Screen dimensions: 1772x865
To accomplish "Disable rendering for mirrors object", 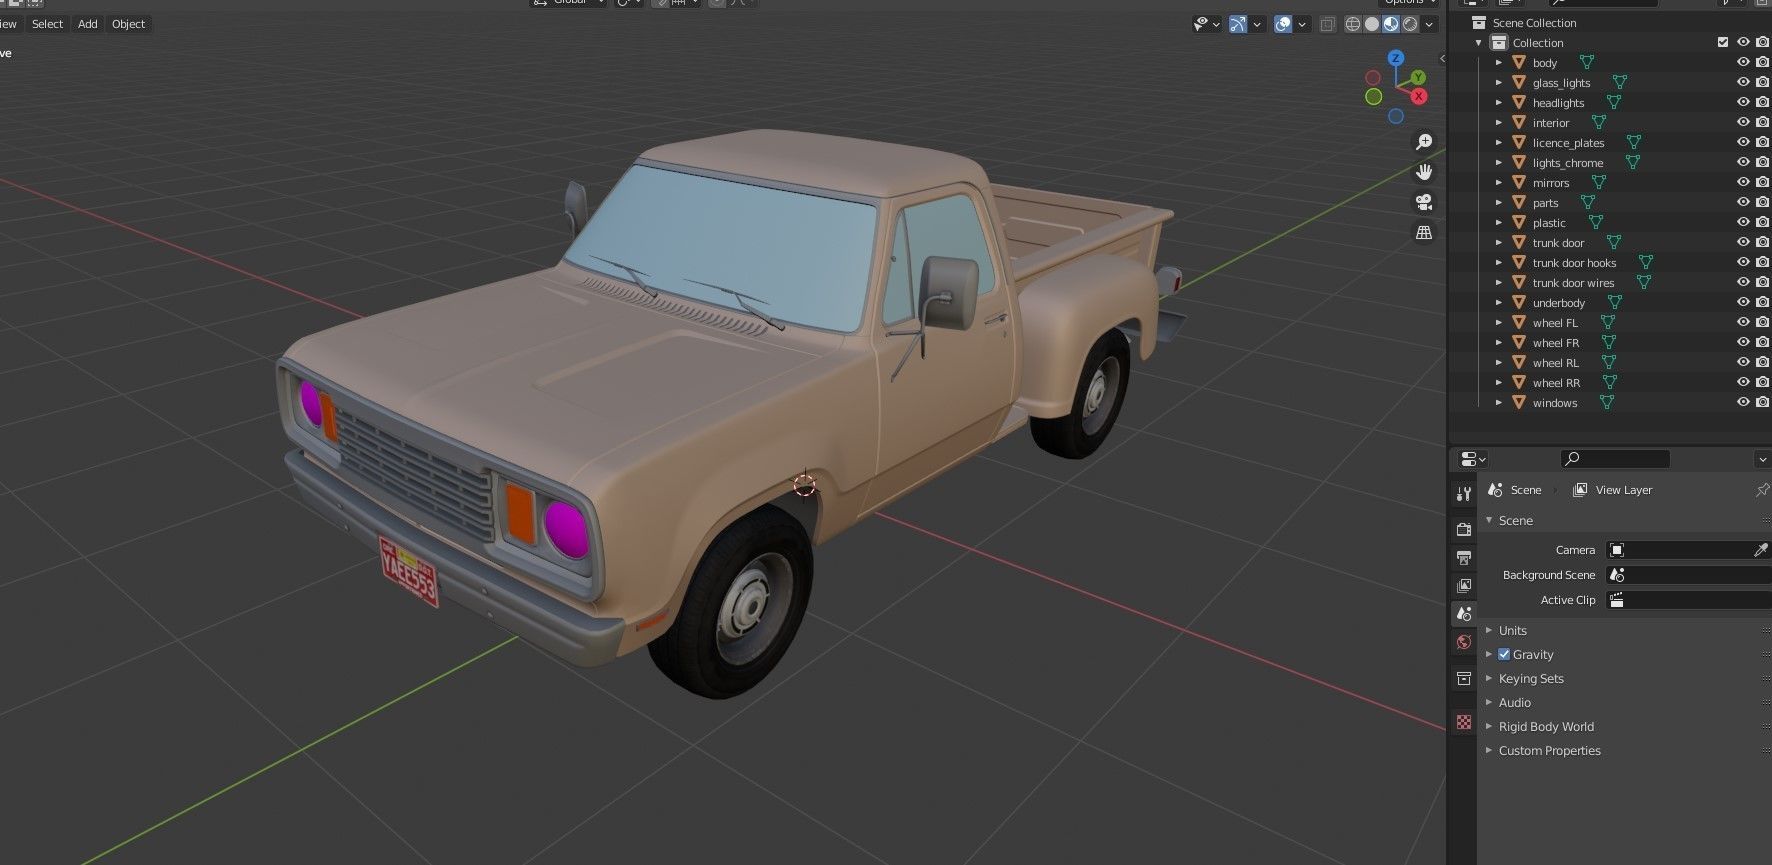I will pos(1762,182).
